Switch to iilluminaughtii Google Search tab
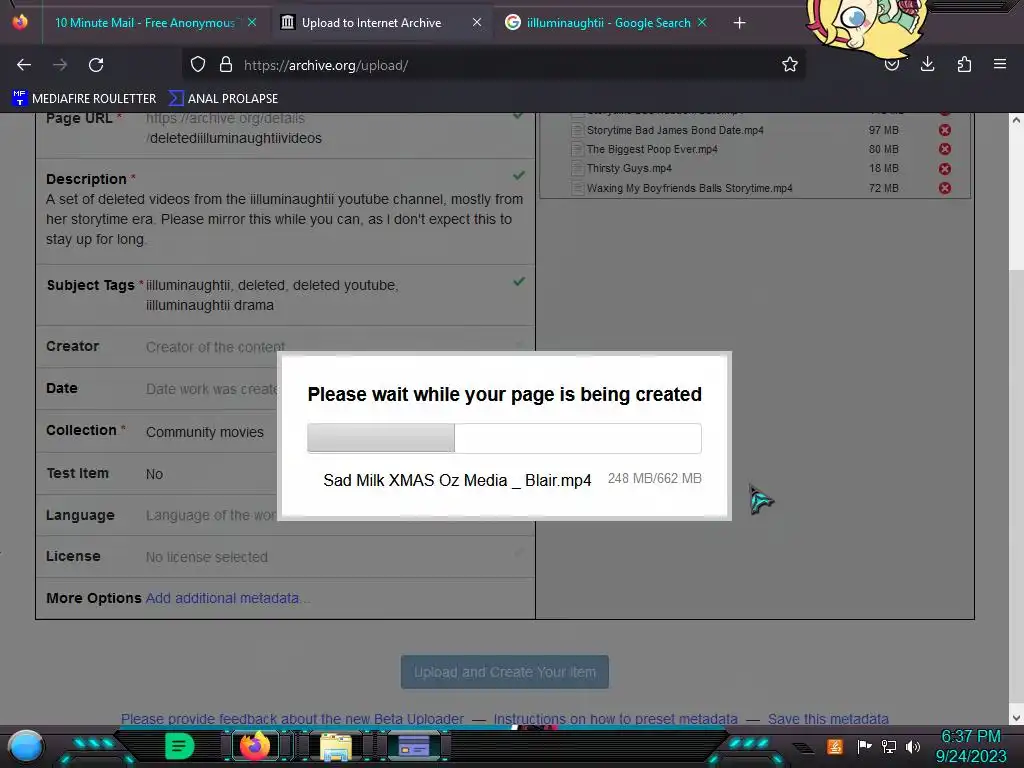 pos(608,23)
